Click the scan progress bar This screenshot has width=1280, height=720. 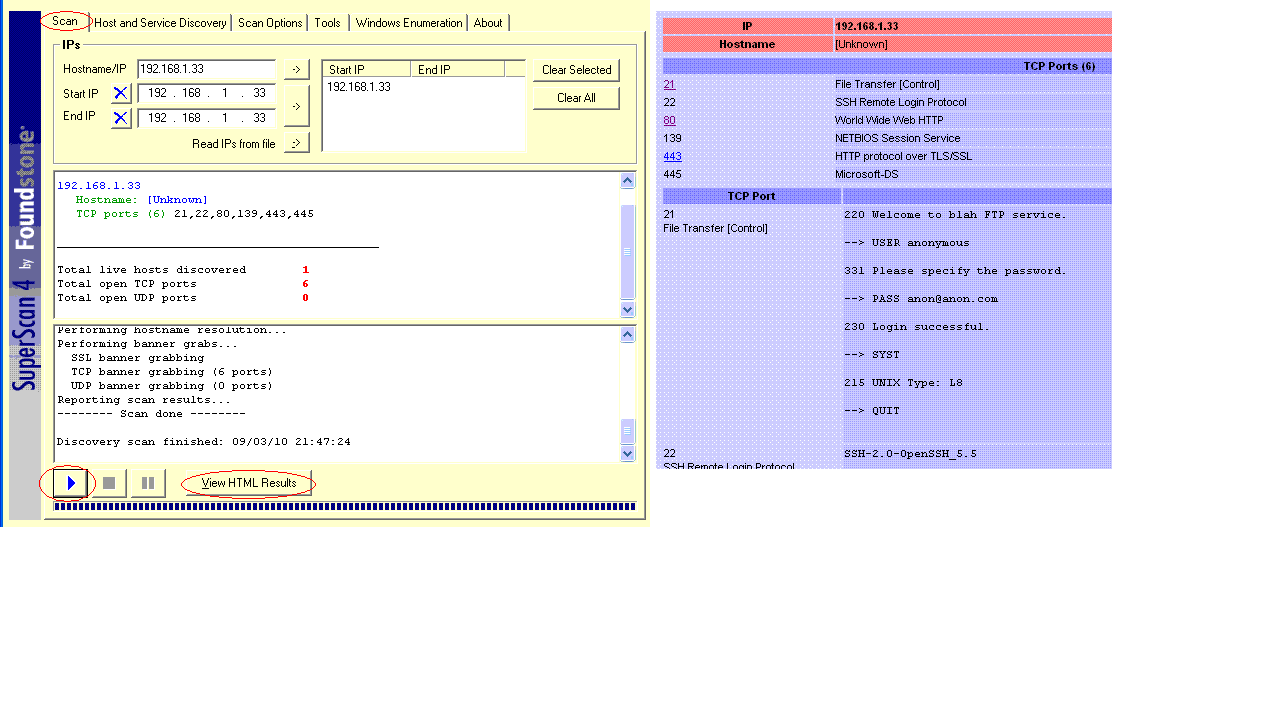click(345, 507)
